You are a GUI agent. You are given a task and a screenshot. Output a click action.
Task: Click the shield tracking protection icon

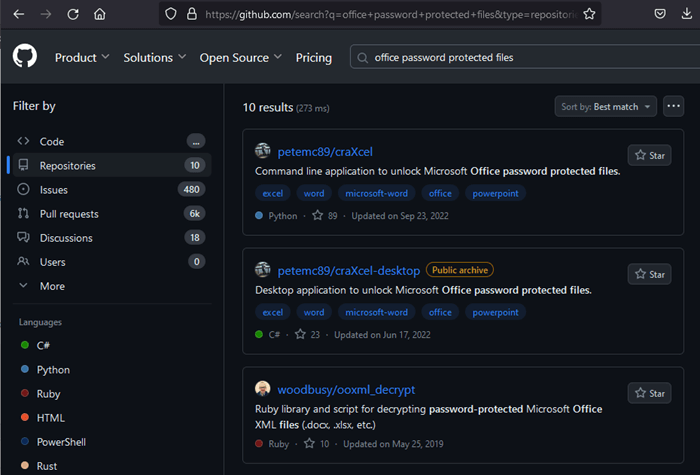click(171, 14)
